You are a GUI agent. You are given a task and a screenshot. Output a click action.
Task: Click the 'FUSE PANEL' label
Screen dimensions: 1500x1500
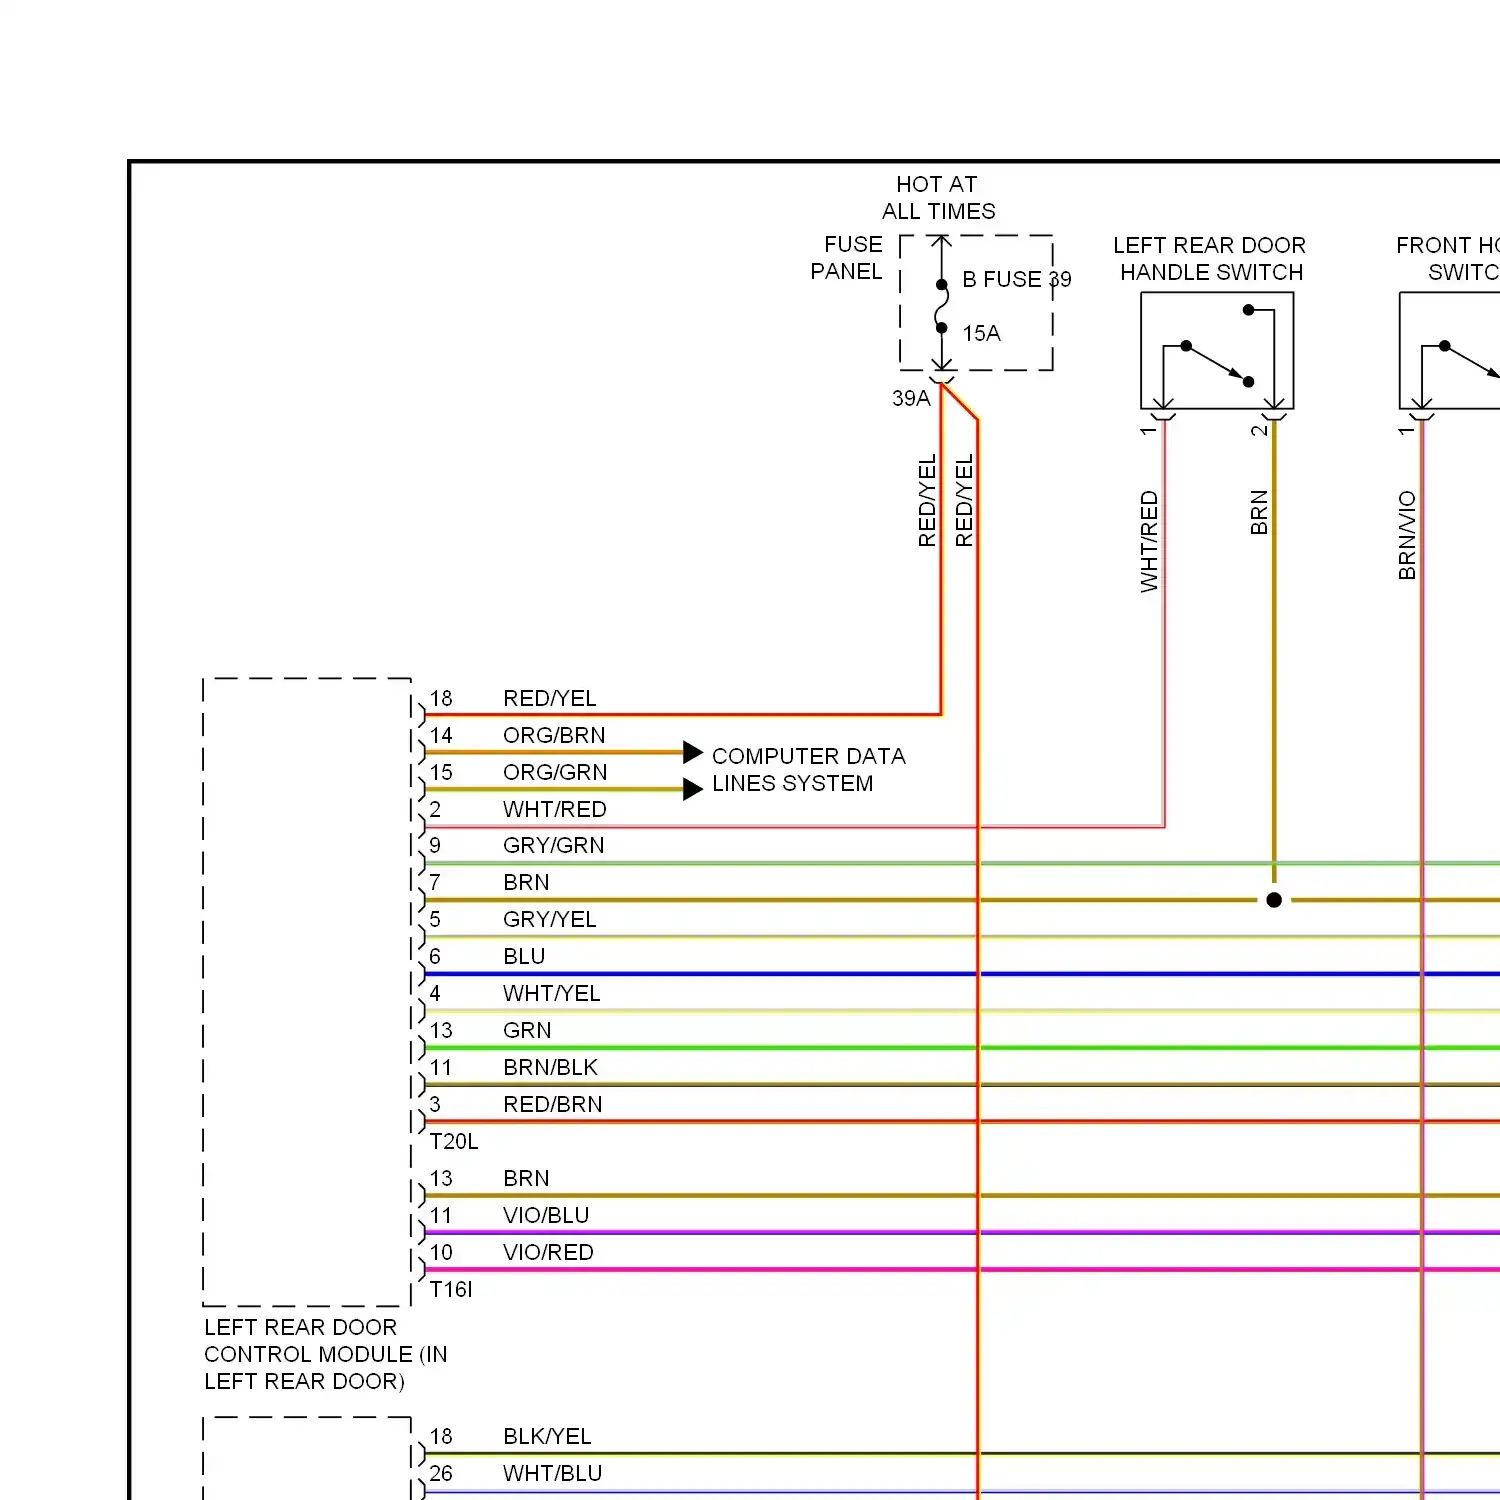(847, 258)
